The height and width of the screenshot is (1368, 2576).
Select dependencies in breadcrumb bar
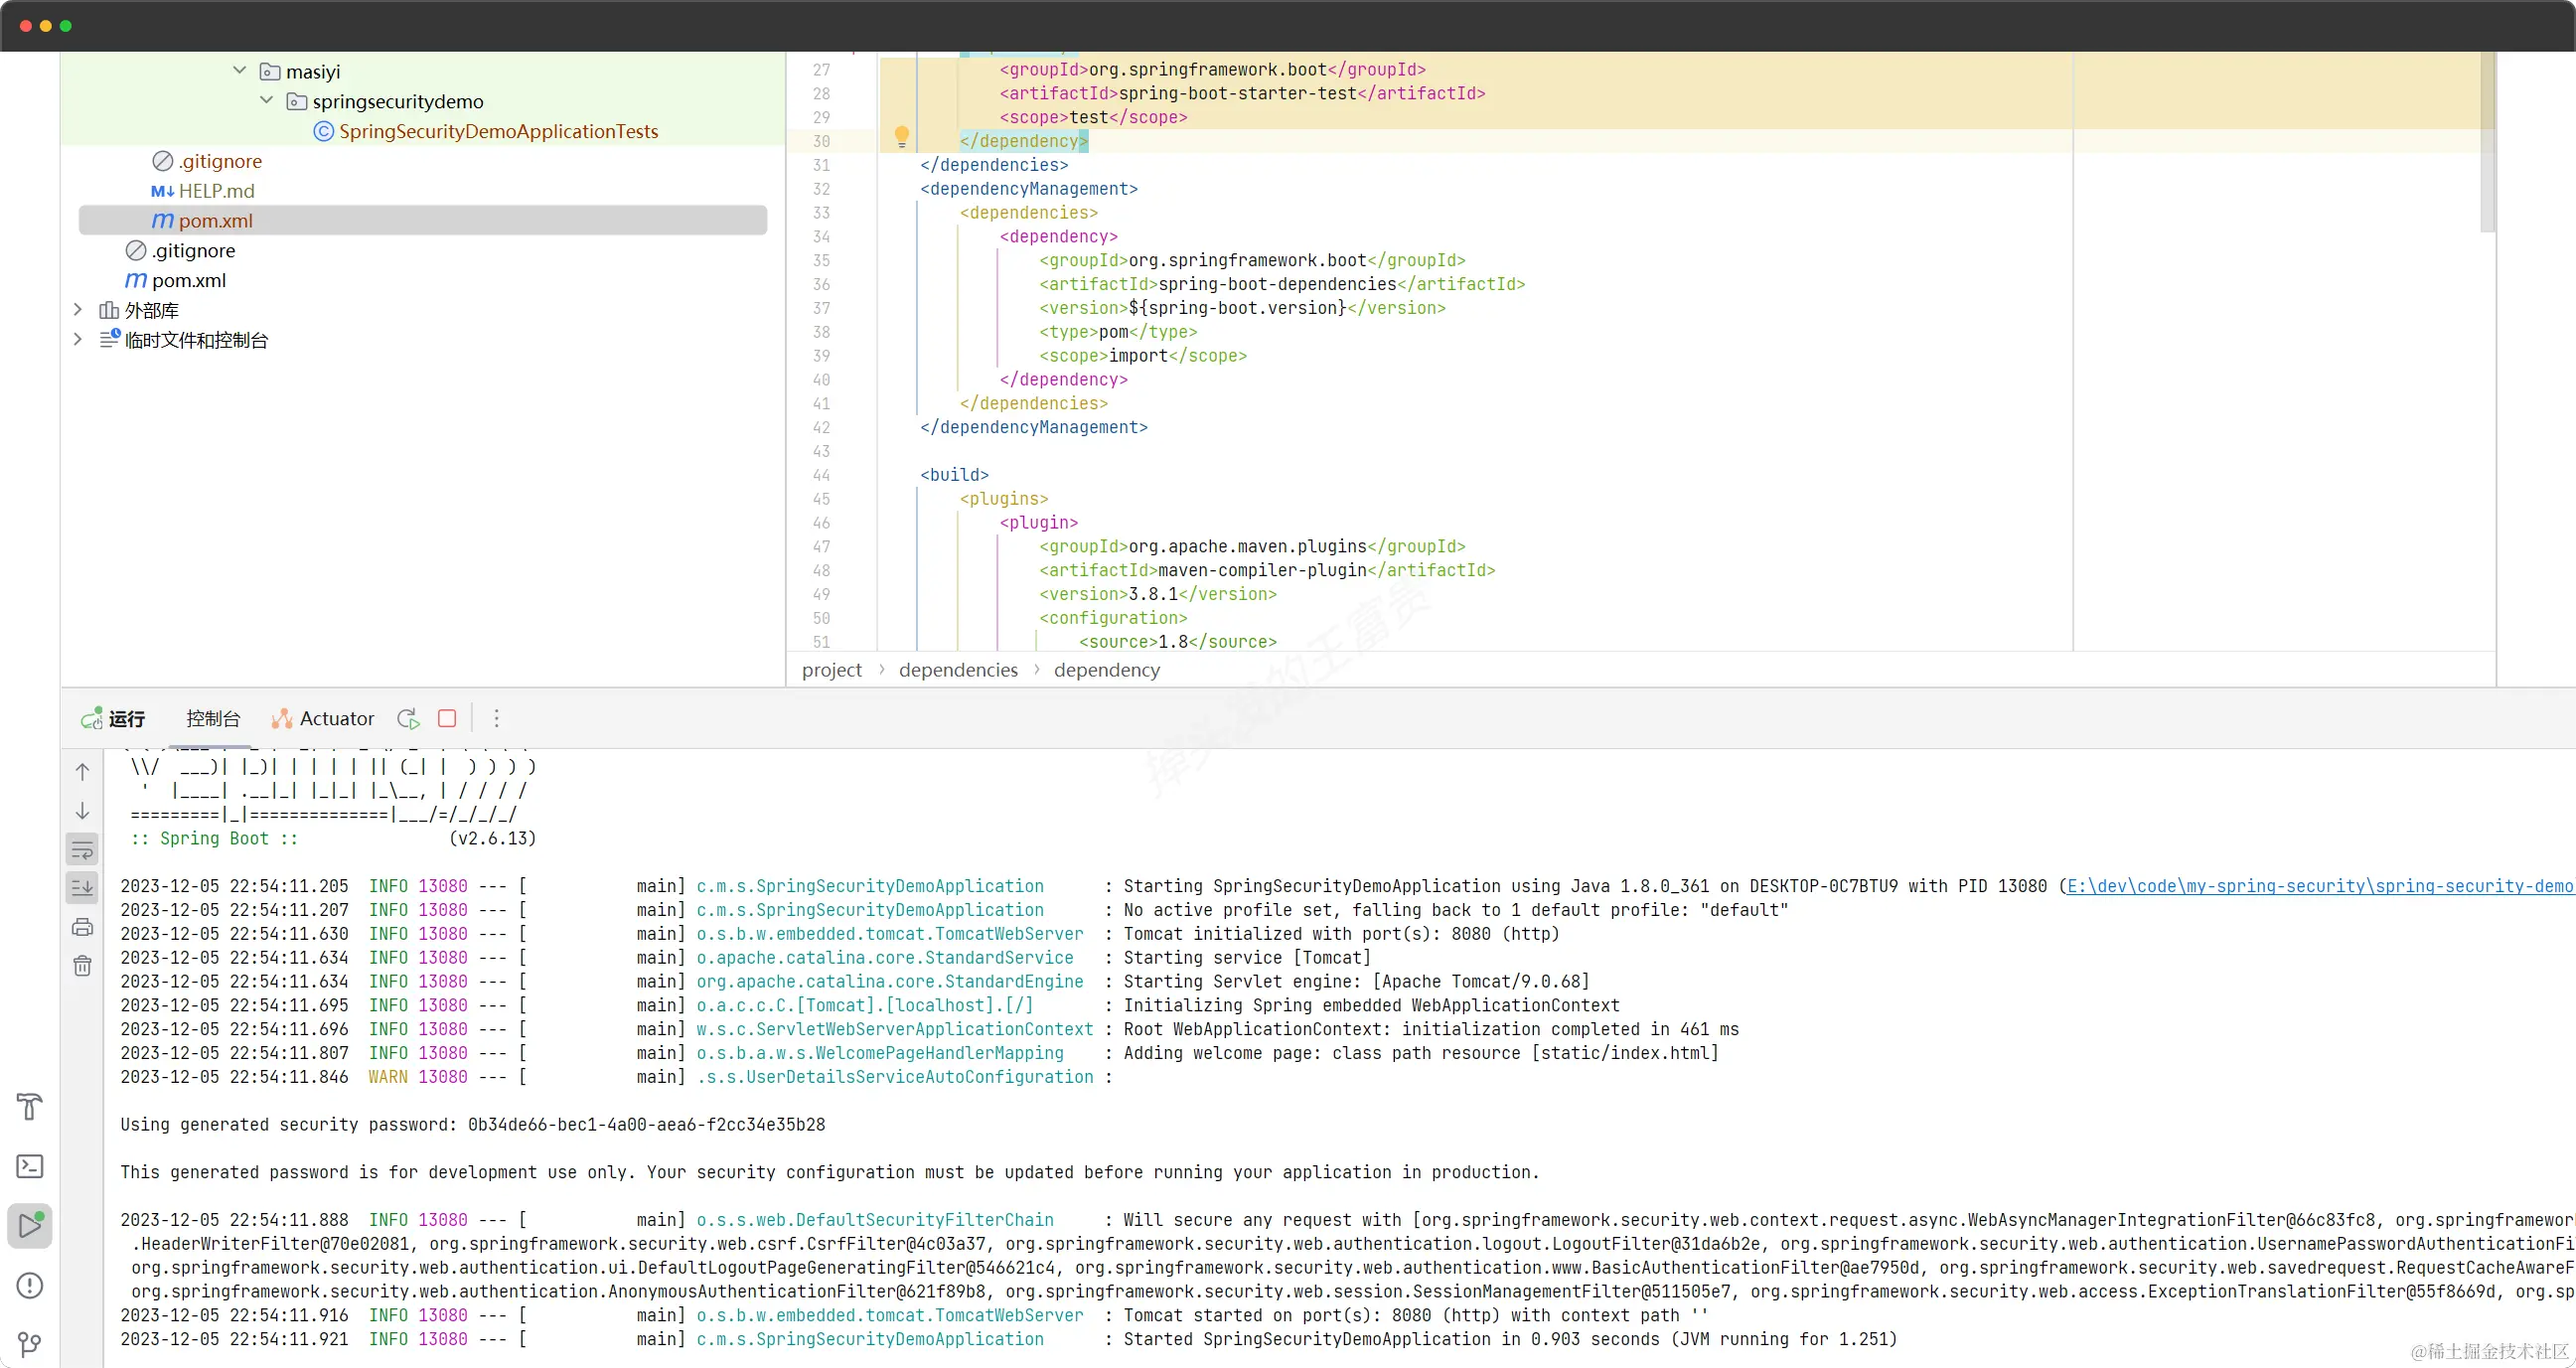(958, 670)
